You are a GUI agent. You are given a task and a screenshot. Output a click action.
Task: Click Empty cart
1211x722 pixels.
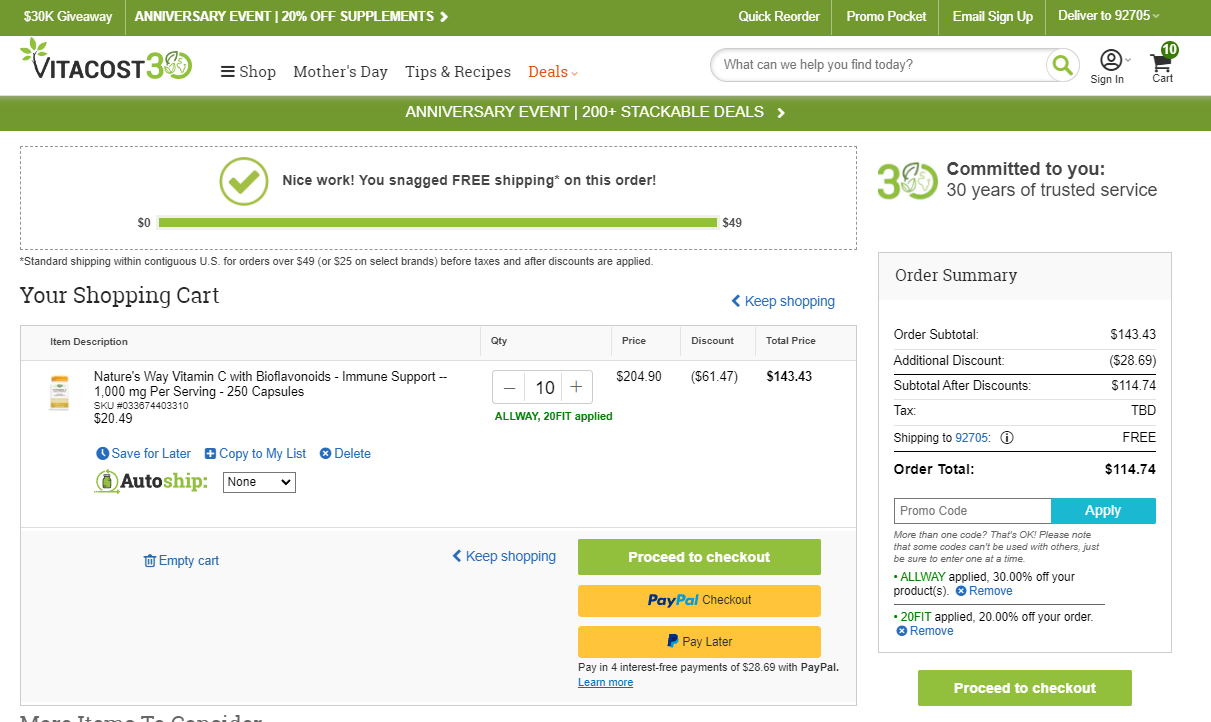(x=181, y=561)
